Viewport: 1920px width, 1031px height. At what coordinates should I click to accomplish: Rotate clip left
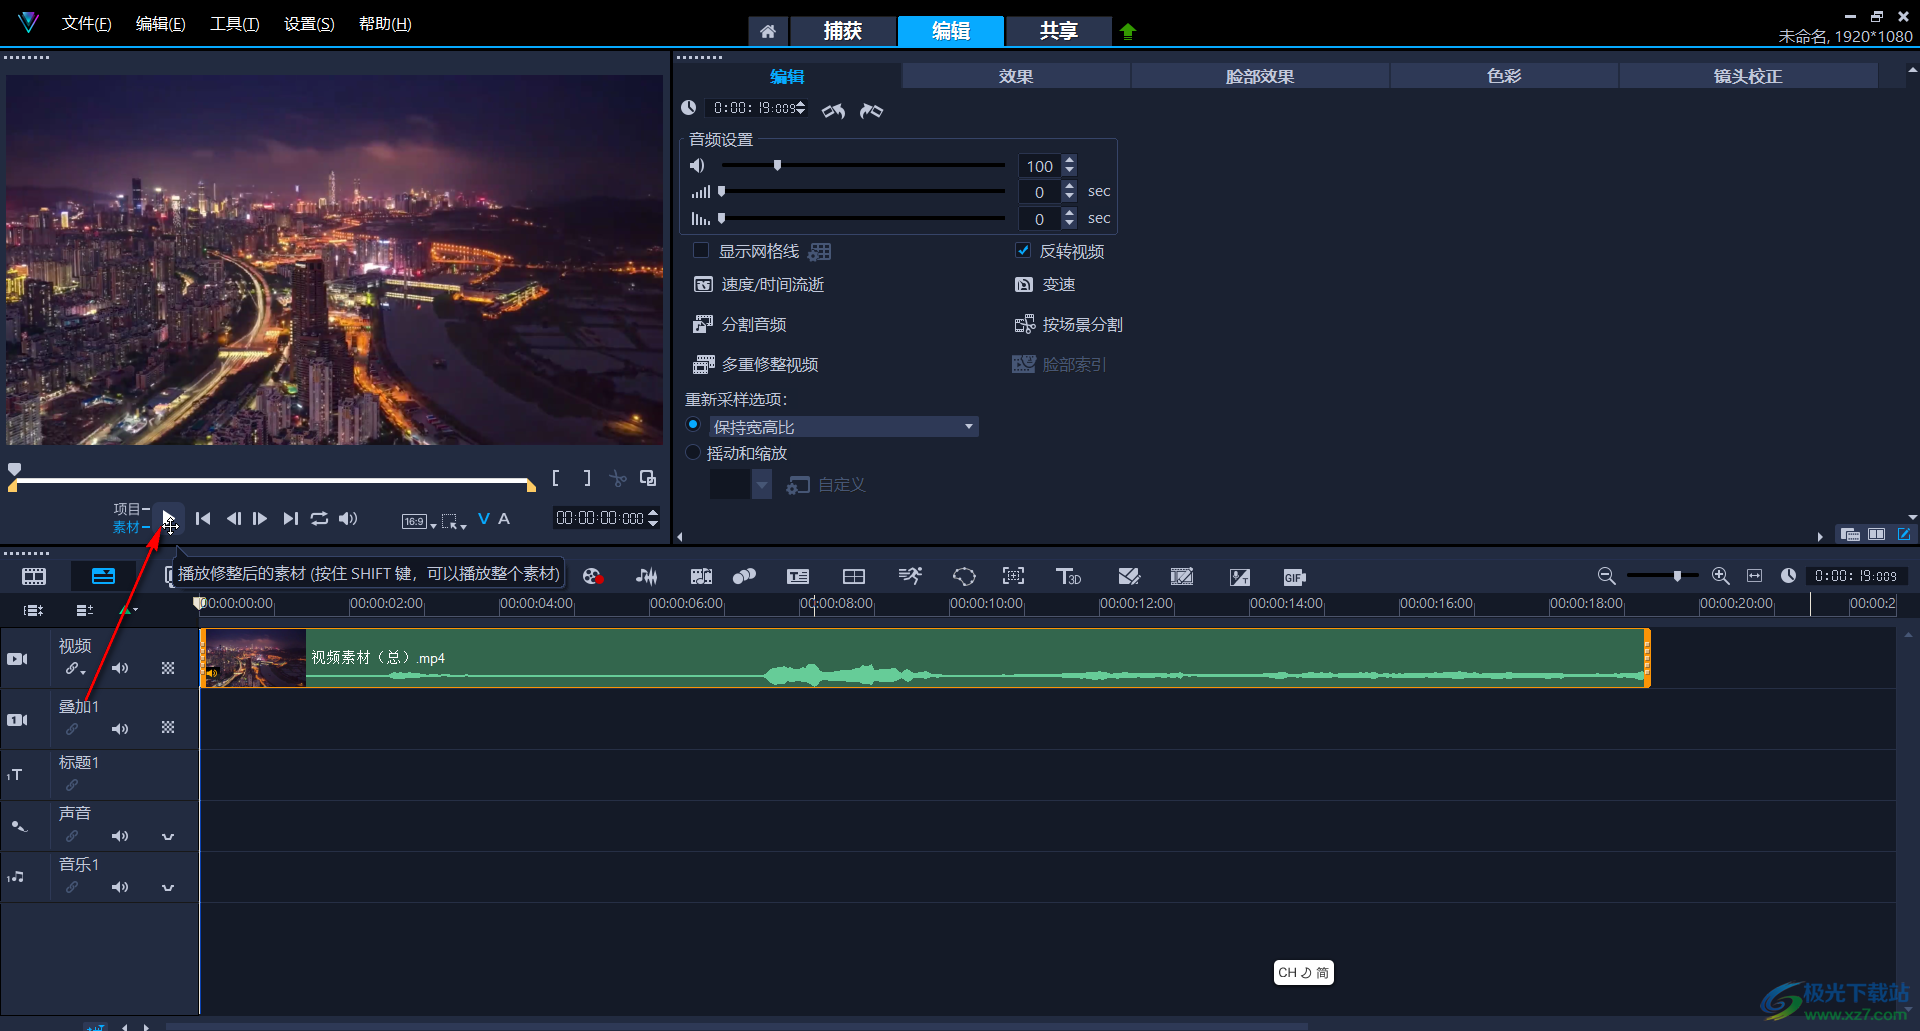click(833, 110)
